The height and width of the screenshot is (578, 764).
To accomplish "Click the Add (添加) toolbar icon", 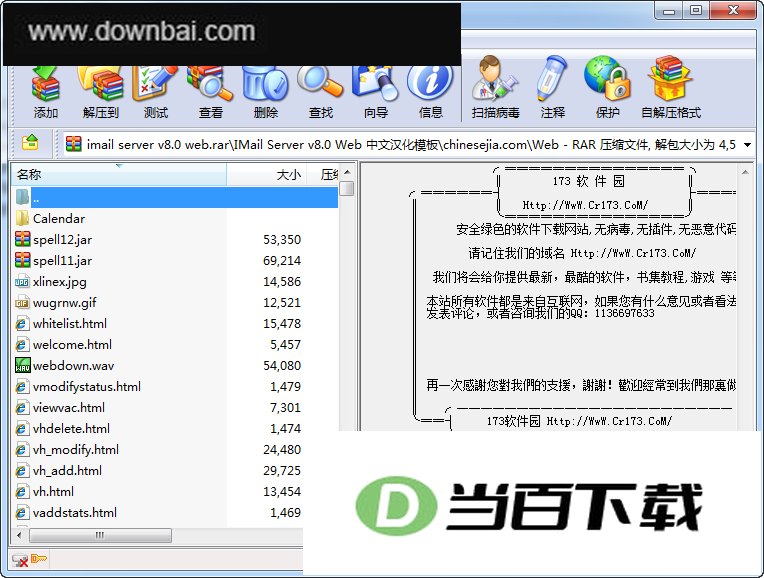I will pyautogui.click(x=46, y=84).
